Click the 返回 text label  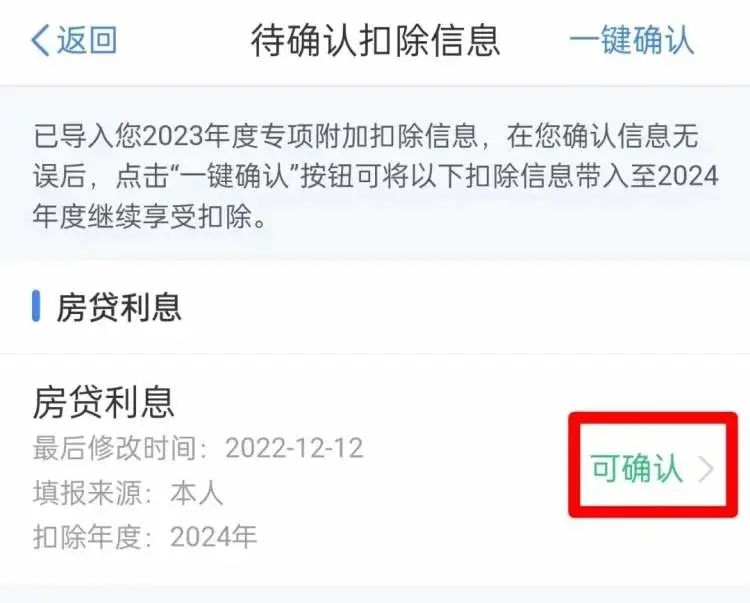pyautogui.click(x=87, y=40)
